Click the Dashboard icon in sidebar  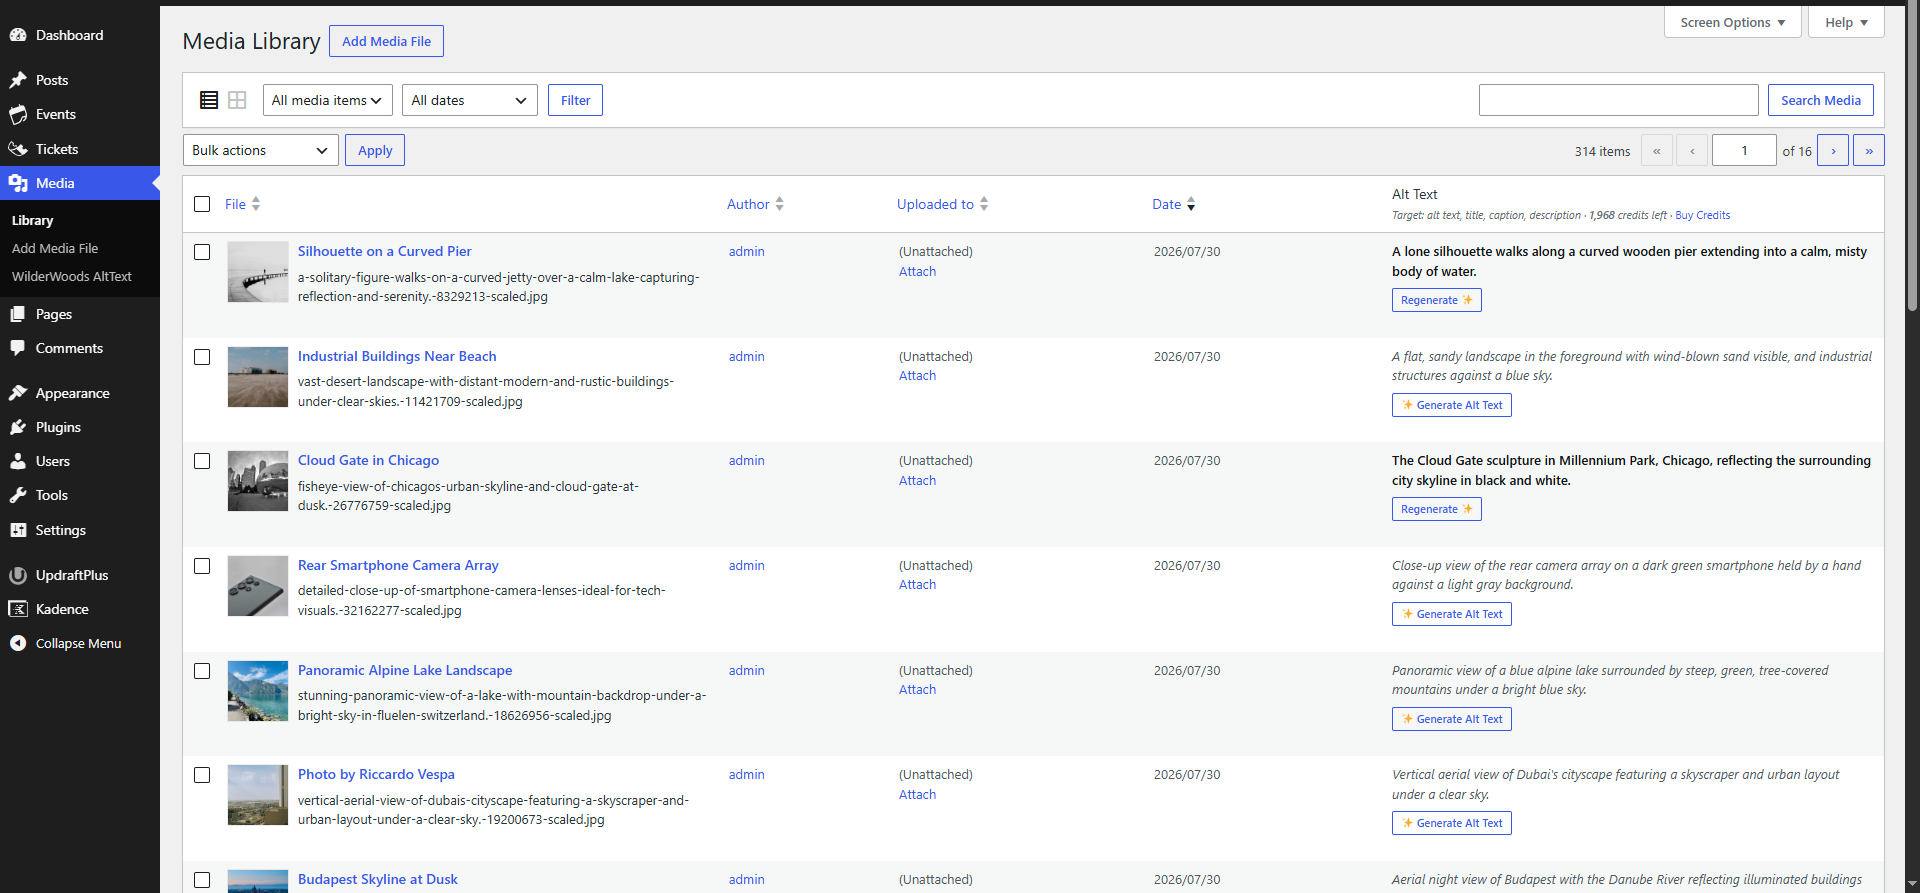click(x=18, y=35)
